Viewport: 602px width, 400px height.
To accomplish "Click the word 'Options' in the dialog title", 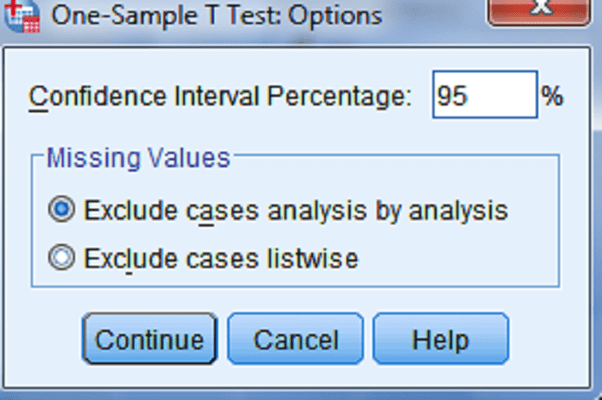I will (x=335, y=17).
